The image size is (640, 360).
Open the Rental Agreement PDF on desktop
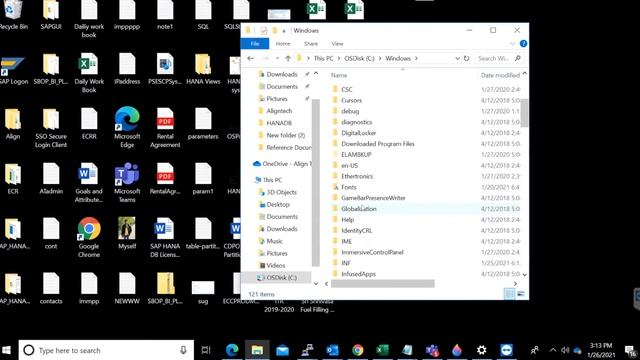tap(165, 127)
